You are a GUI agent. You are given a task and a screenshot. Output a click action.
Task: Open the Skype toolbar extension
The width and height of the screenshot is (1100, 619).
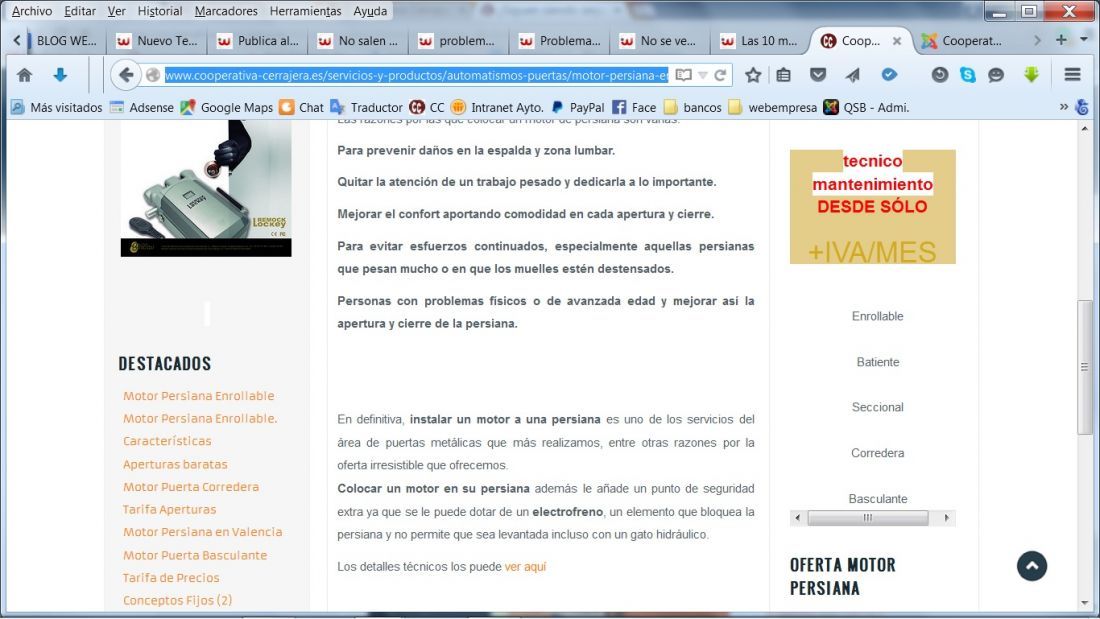967,74
